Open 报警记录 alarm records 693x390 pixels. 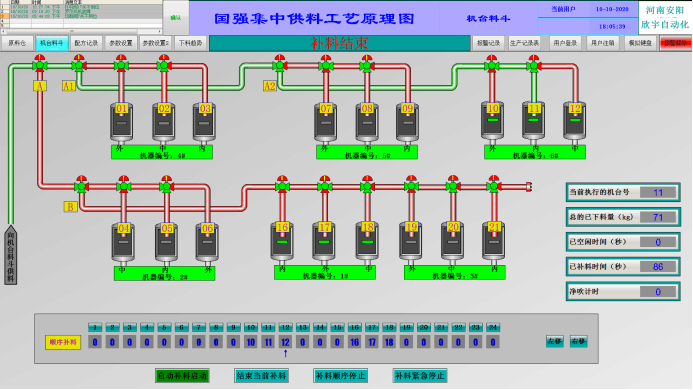pyautogui.click(x=488, y=43)
